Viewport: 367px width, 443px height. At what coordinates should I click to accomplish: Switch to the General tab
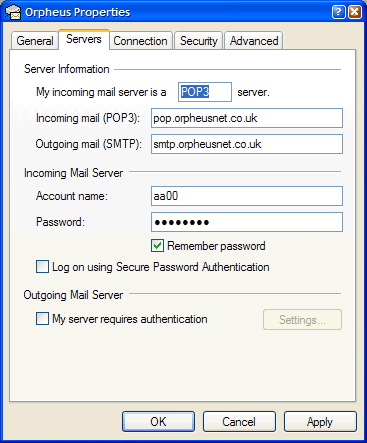coord(35,41)
